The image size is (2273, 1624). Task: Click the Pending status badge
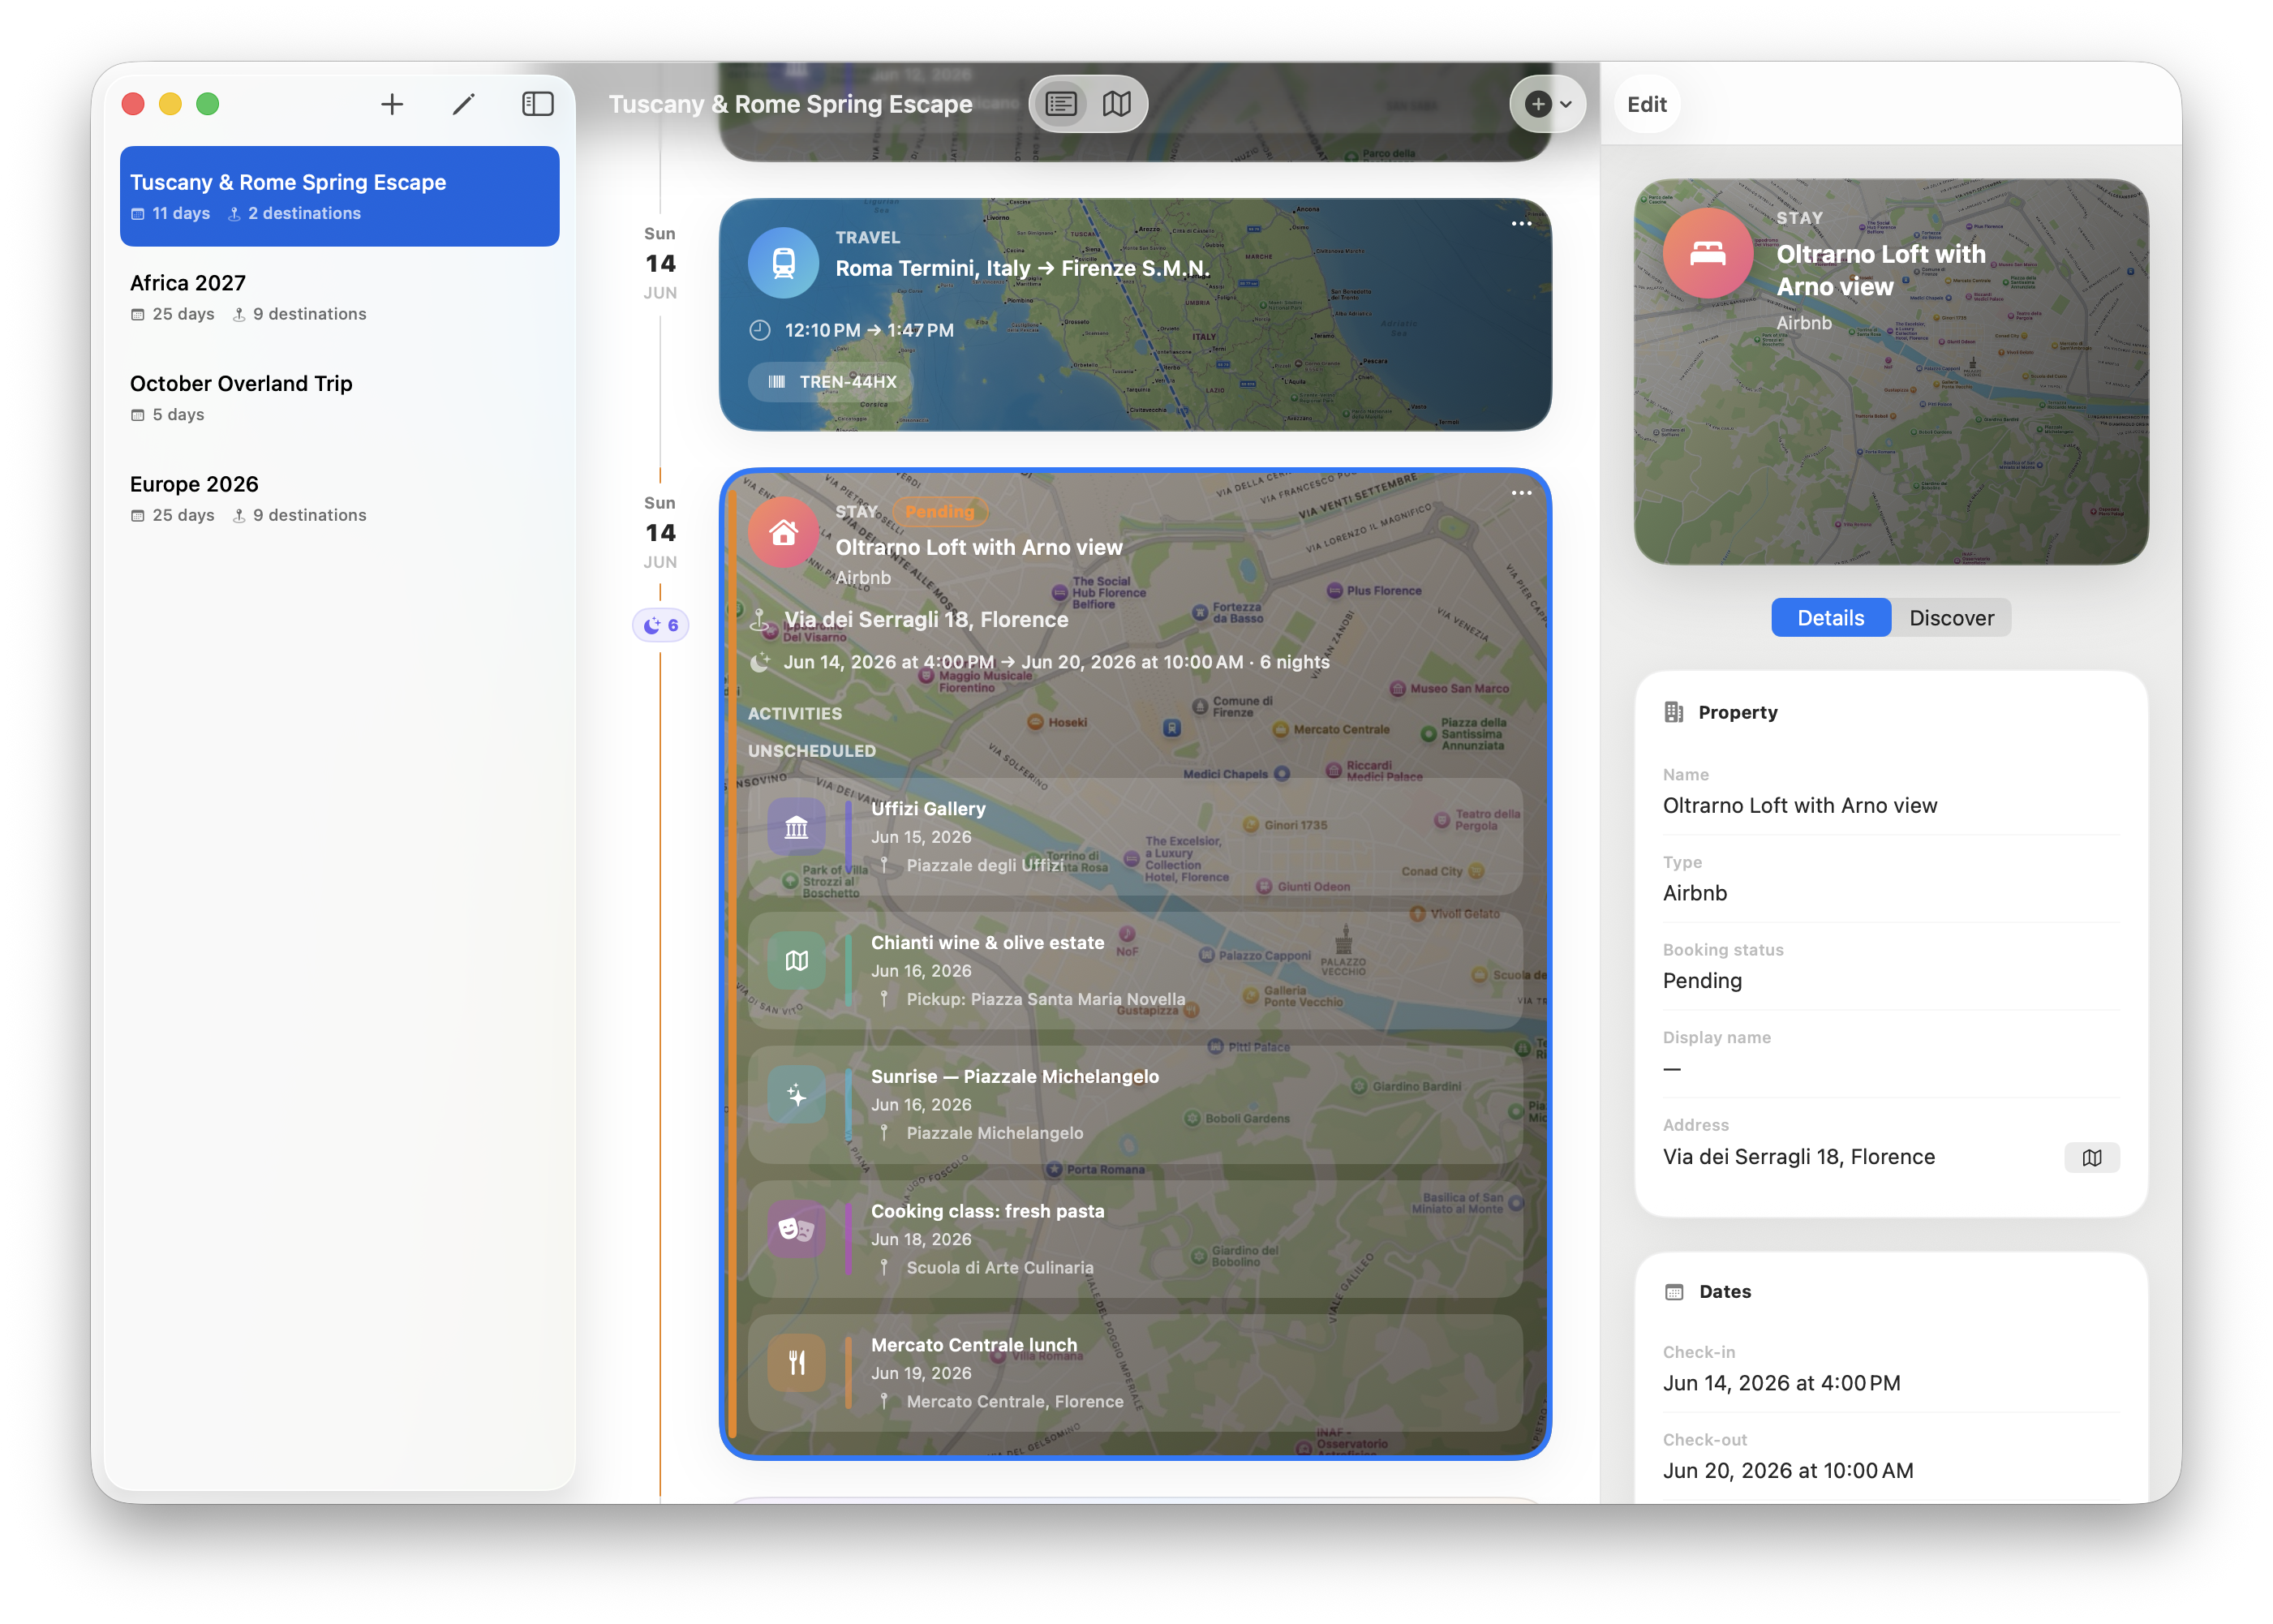click(939, 512)
